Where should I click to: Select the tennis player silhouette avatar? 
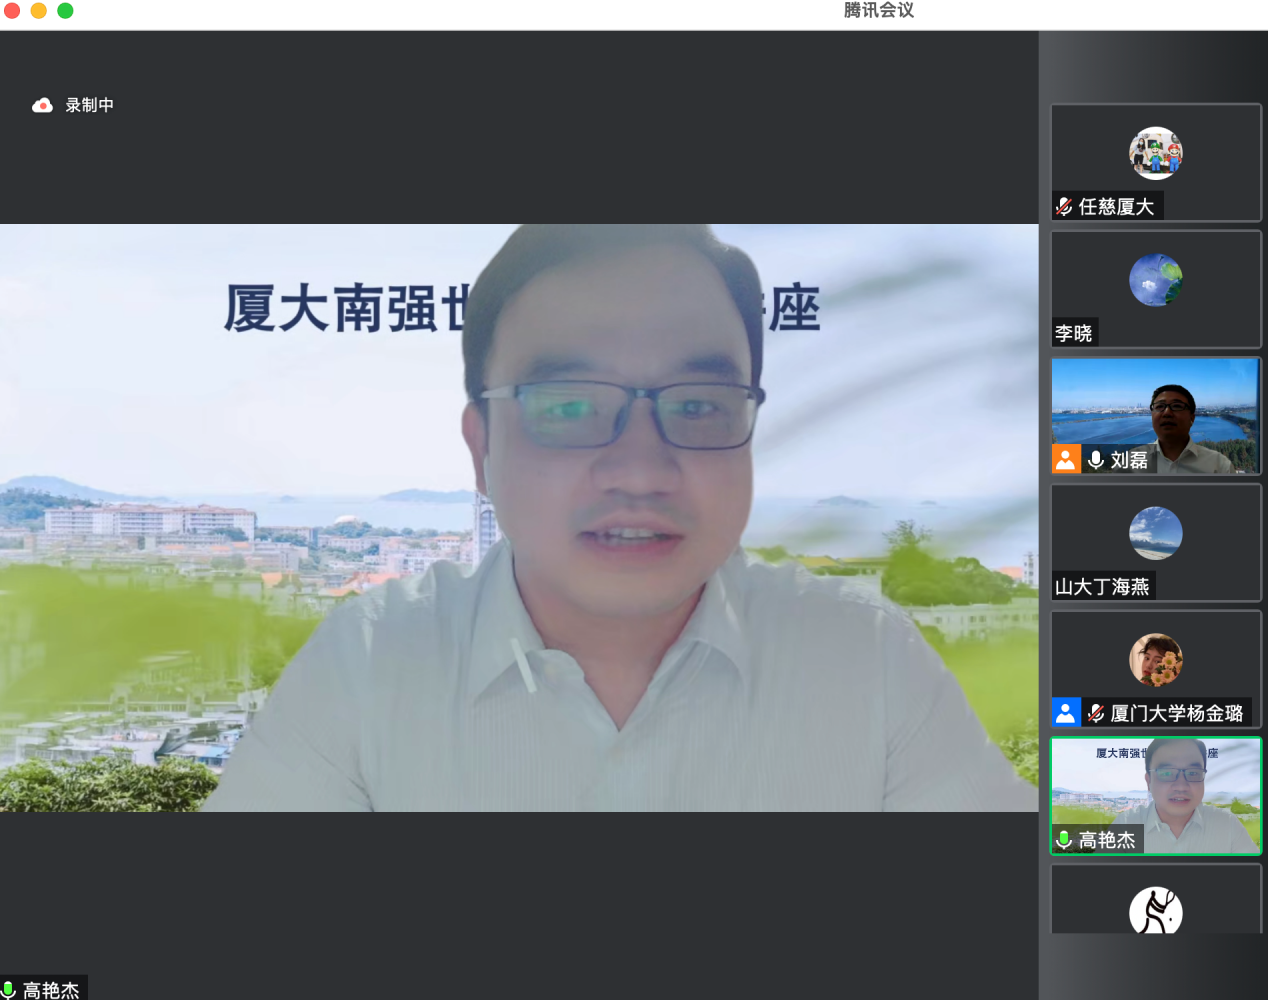click(1155, 911)
